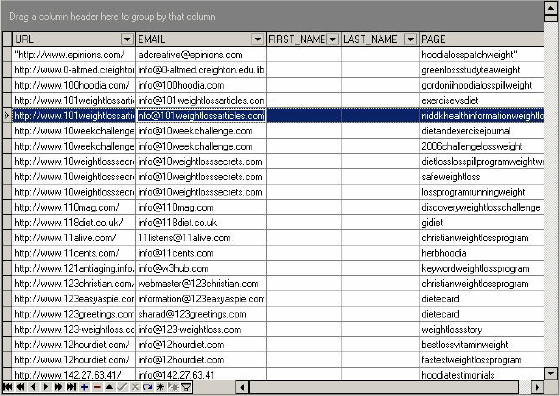The image size is (560, 396).
Task: Select the information@123easyaspie email cell
Action: click(x=201, y=299)
